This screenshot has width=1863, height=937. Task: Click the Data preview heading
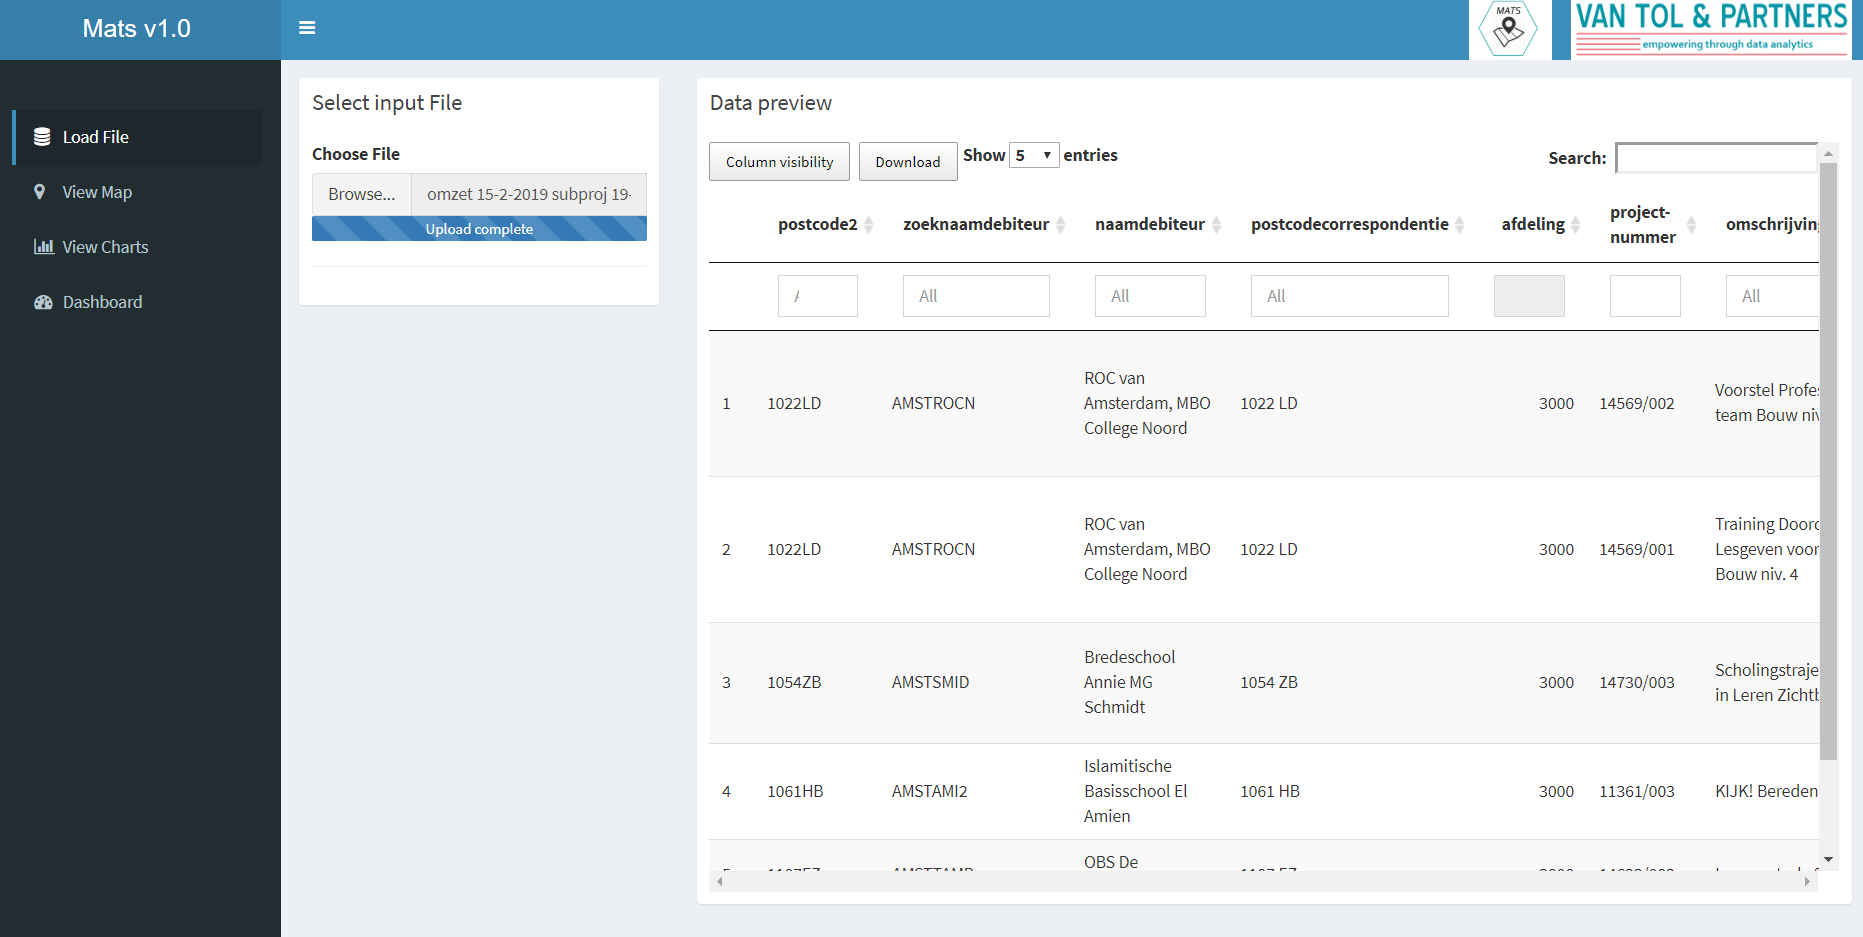[770, 103]
